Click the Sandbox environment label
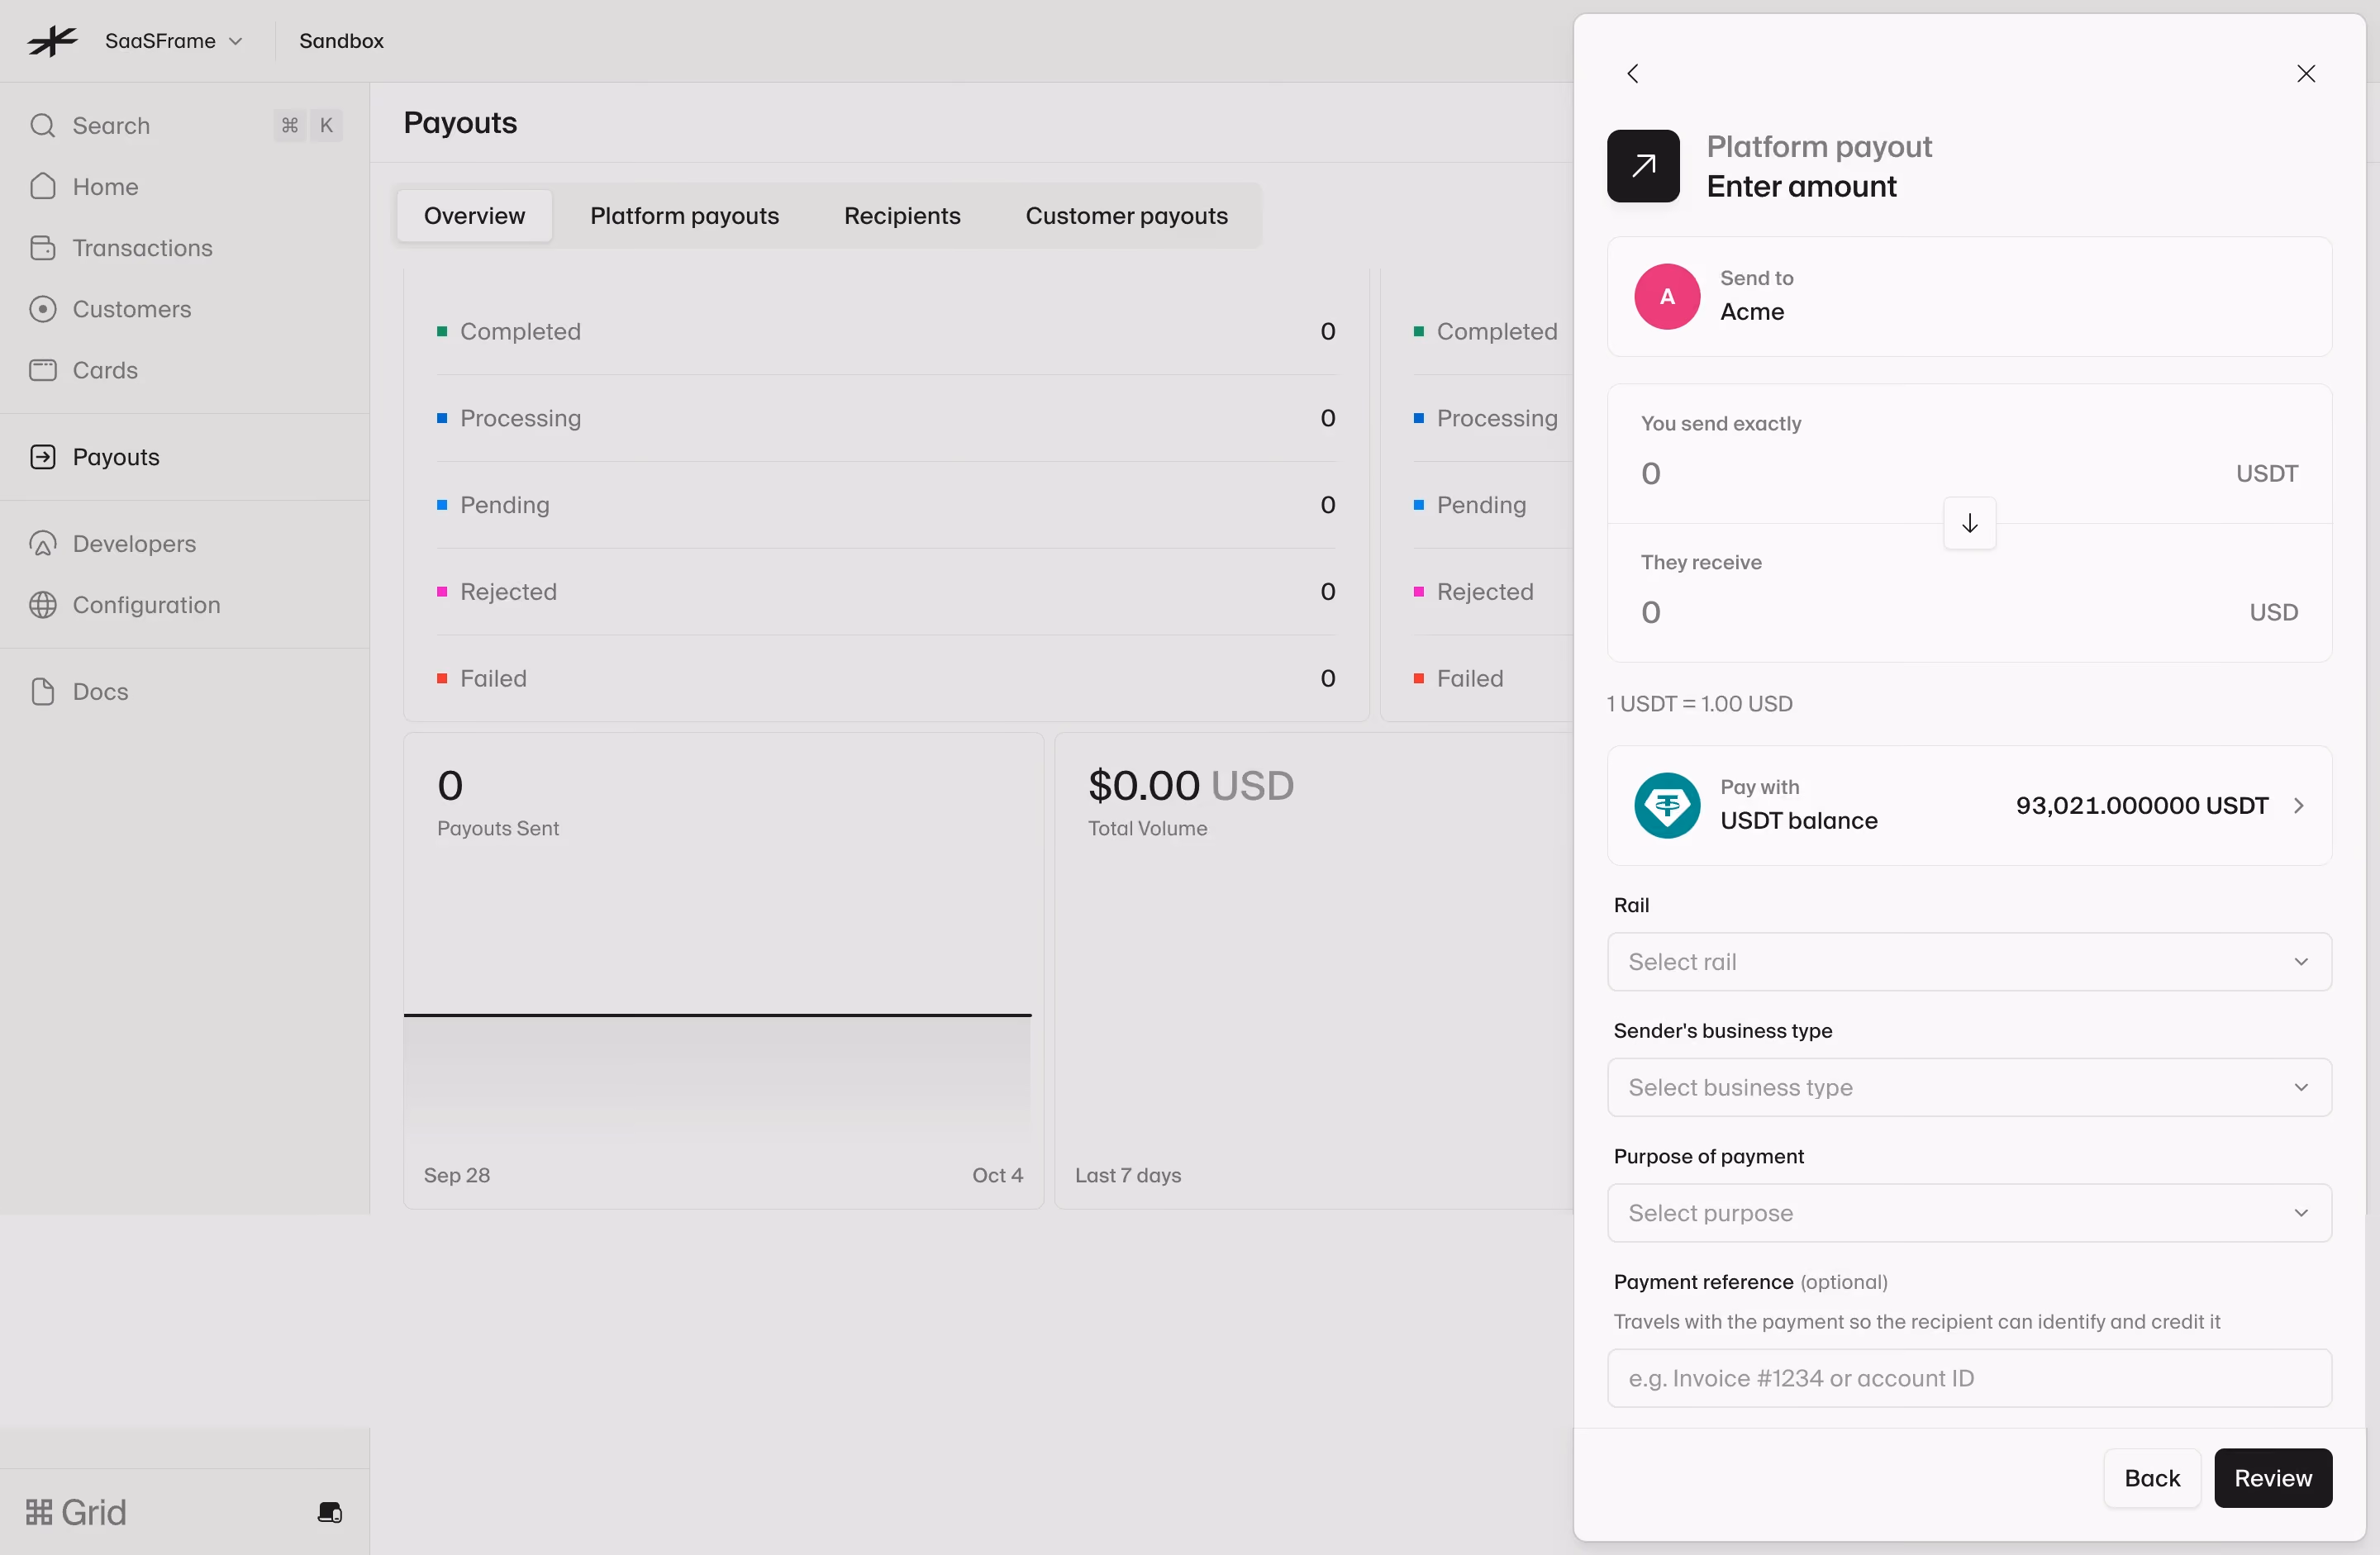 point(341,41)
